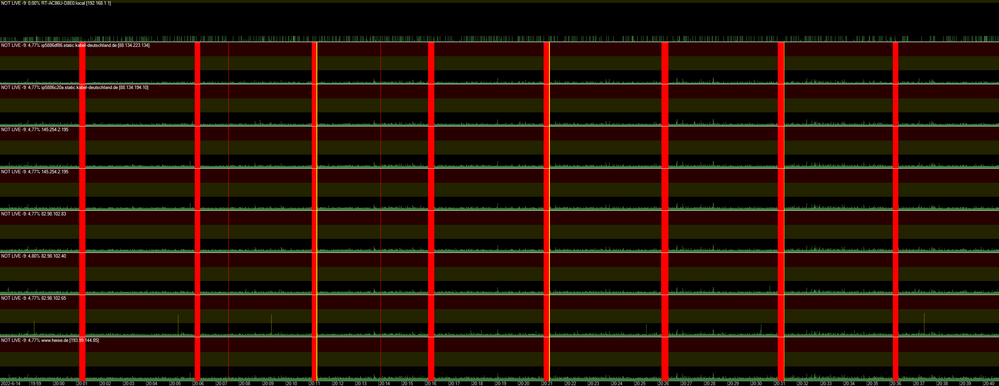Select the 82.98.102.65 graph label
999x386 pixels.
pos(34,297)
